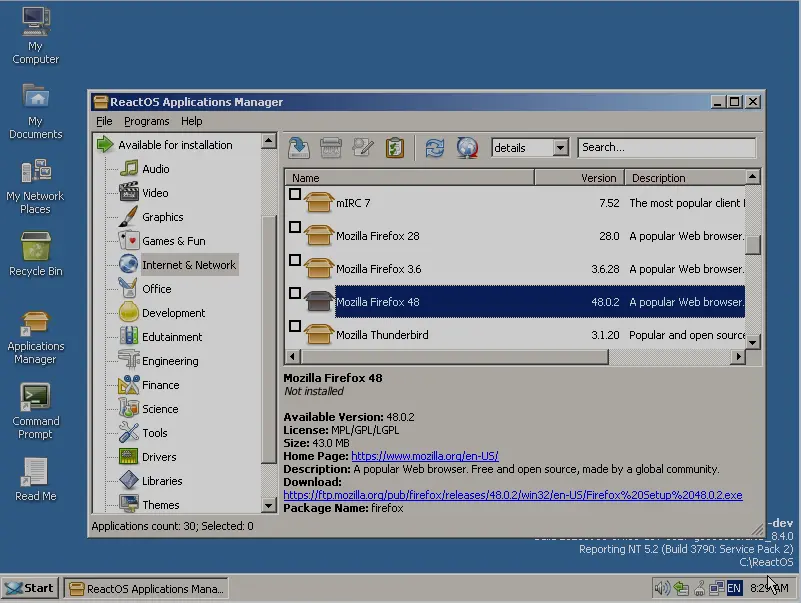This screenshot has width=801, height=603.
Task: Check the Mozilla Firefox 48 checkbox
Action: (295, 293)
